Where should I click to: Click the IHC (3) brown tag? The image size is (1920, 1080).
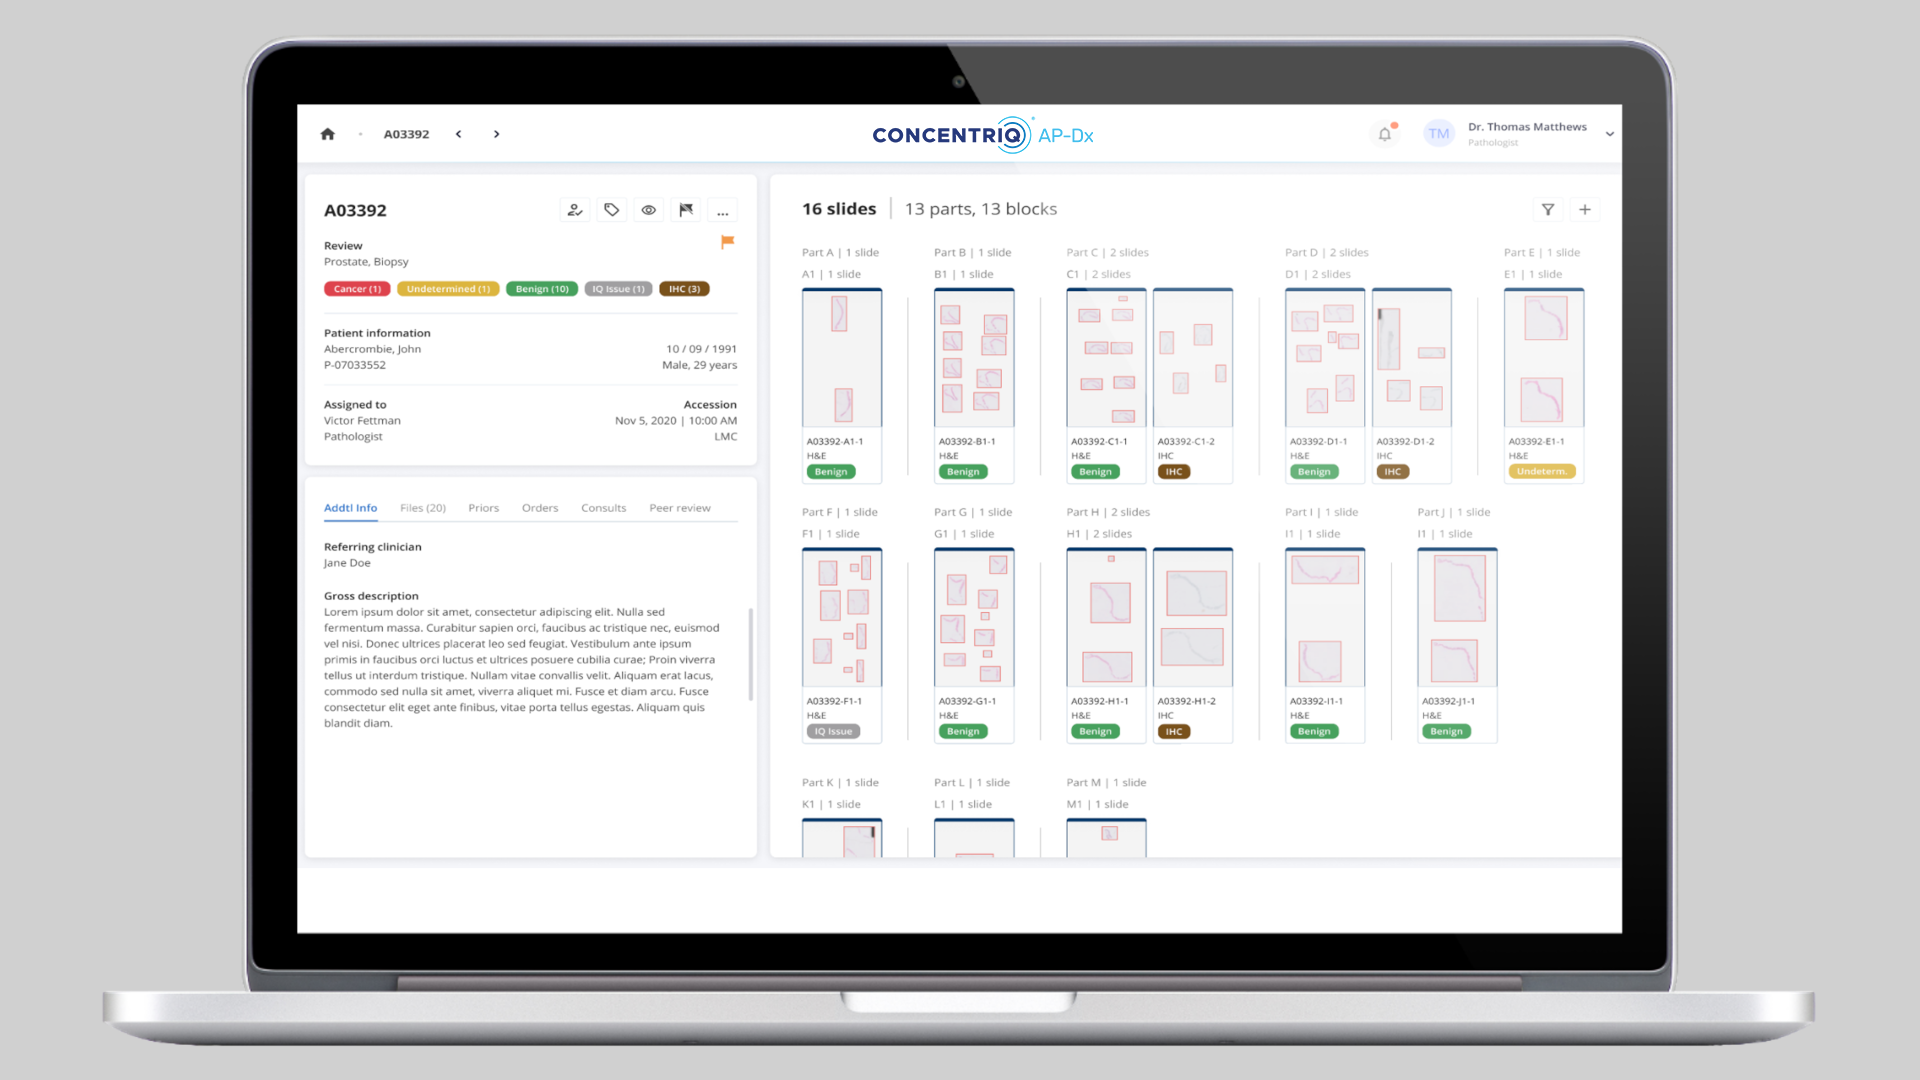click(x=684, y=289)
